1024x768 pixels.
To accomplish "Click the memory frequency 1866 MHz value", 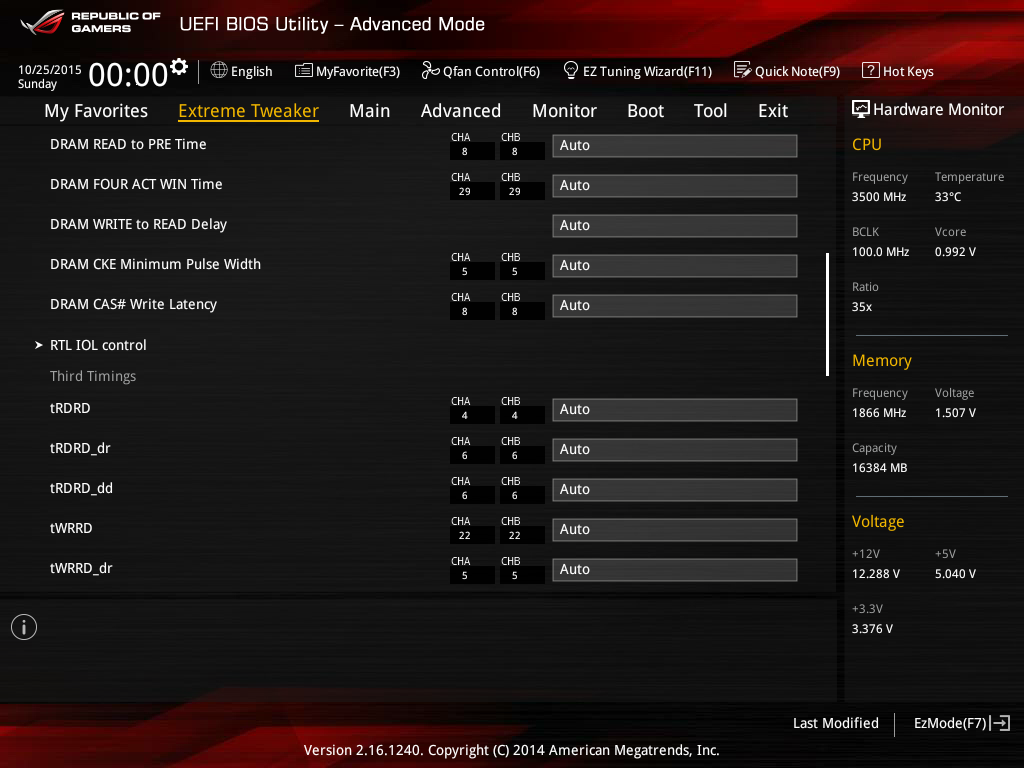I will pos(878,413).
